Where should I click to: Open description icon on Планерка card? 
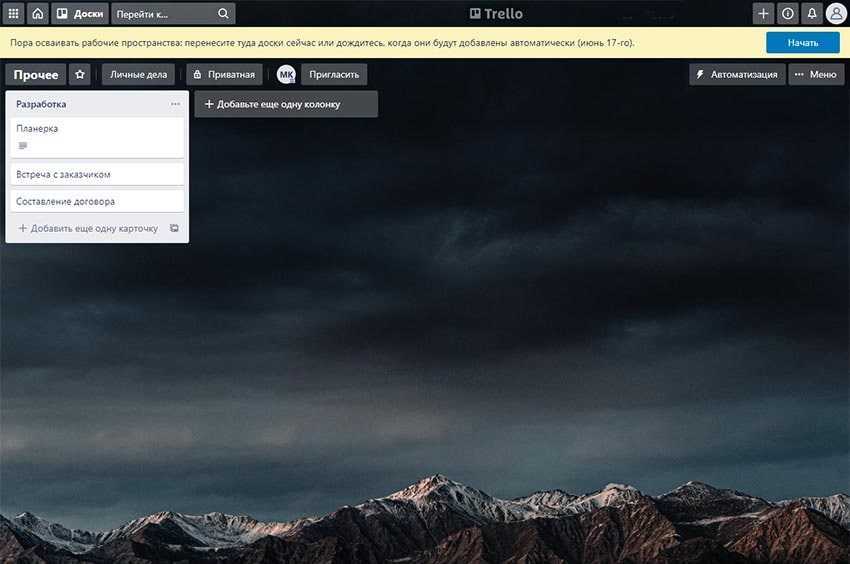23,146
